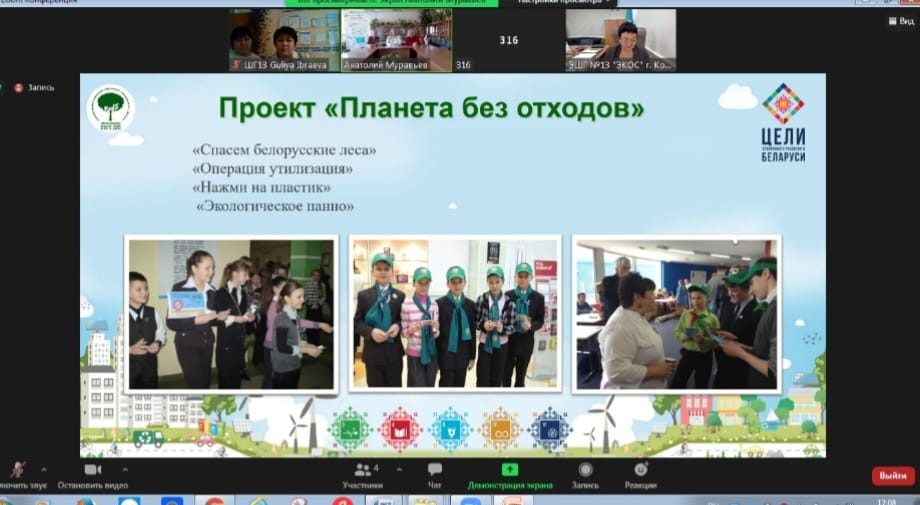
Task: Expand arrow next to Участники
Action: tap(400, 469)
